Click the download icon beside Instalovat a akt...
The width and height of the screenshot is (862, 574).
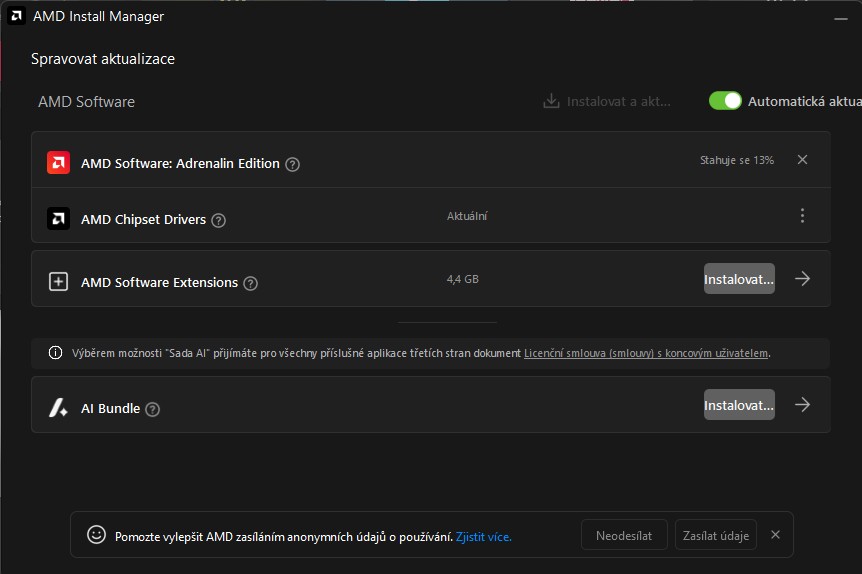tap(551, 101)
